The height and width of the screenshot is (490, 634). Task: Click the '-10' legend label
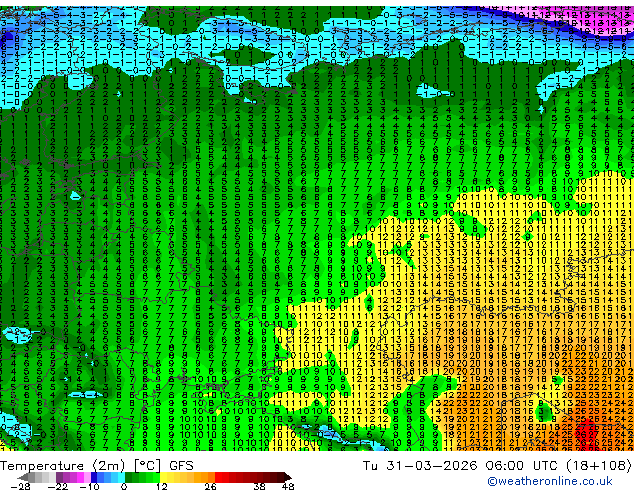point(89,486)
